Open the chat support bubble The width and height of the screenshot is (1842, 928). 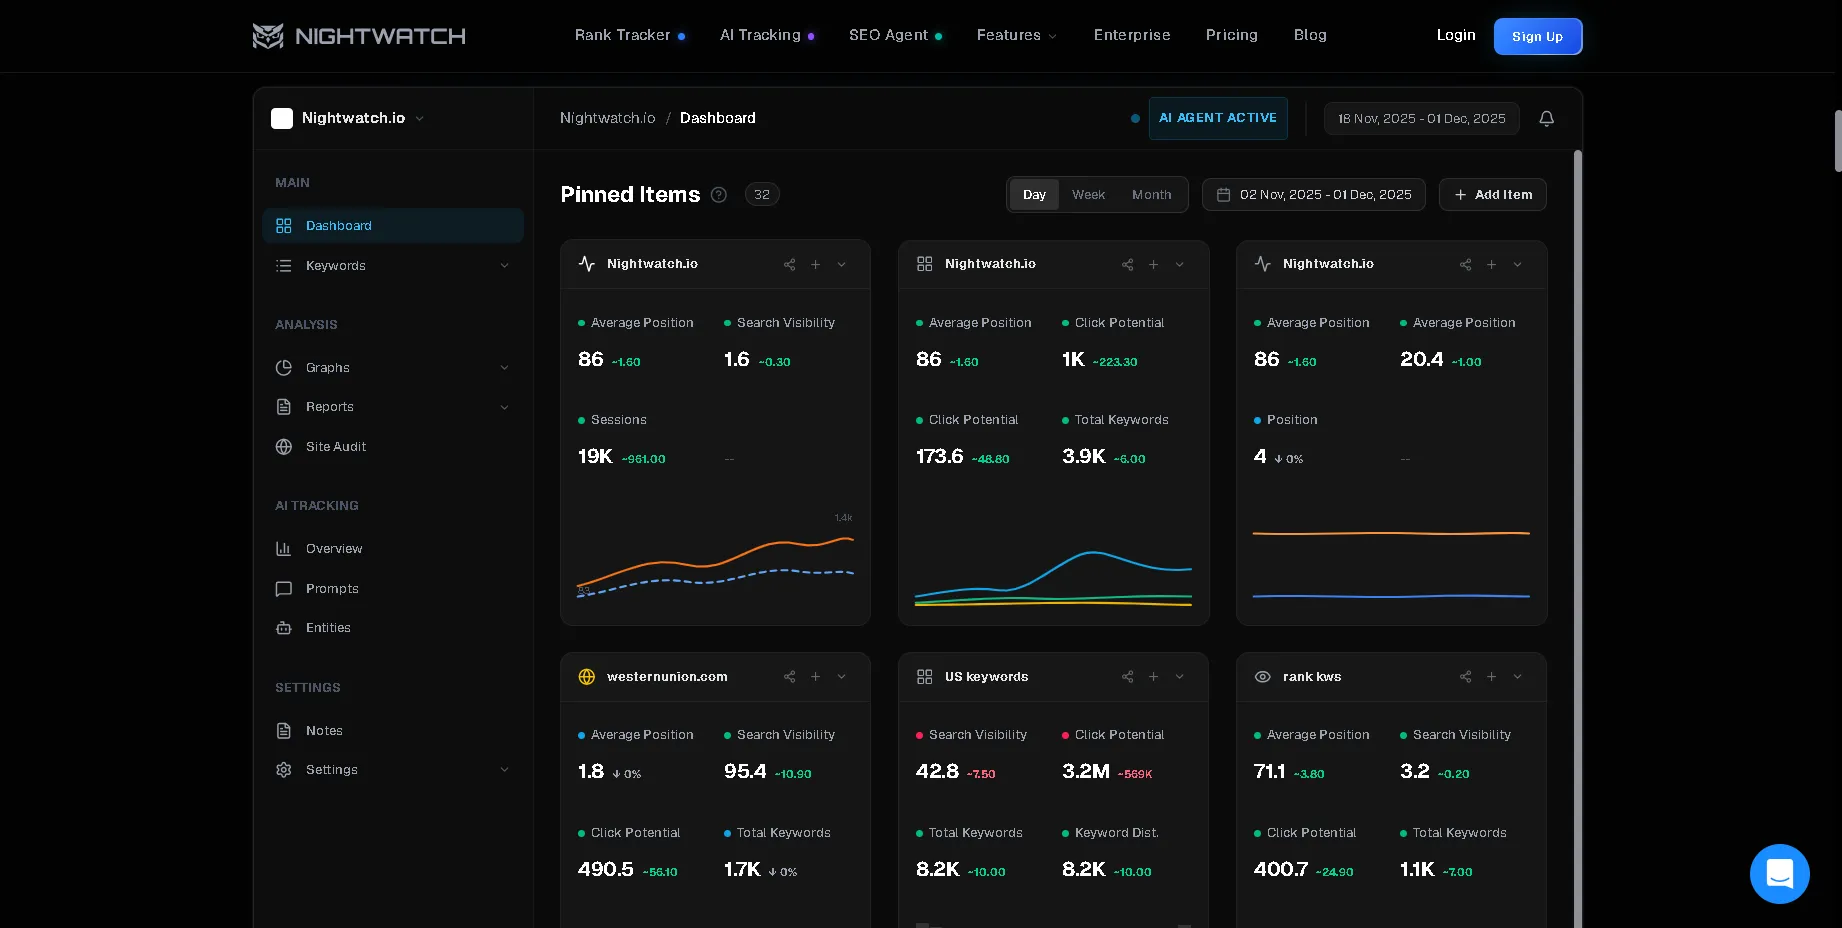pyautogui.click(x=1779, y=873)
